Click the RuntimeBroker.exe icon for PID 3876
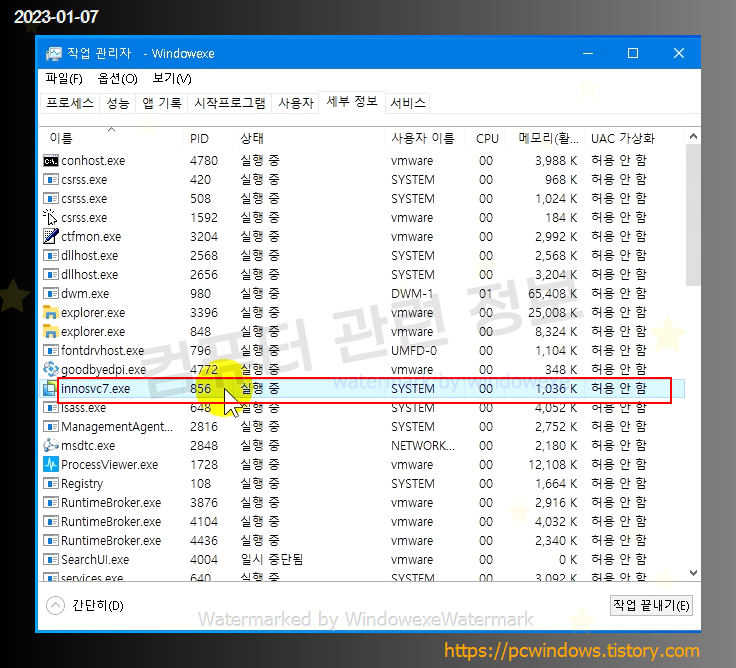Image resolution: width=736 pixels, height=668 pixels. pos(51,503)
